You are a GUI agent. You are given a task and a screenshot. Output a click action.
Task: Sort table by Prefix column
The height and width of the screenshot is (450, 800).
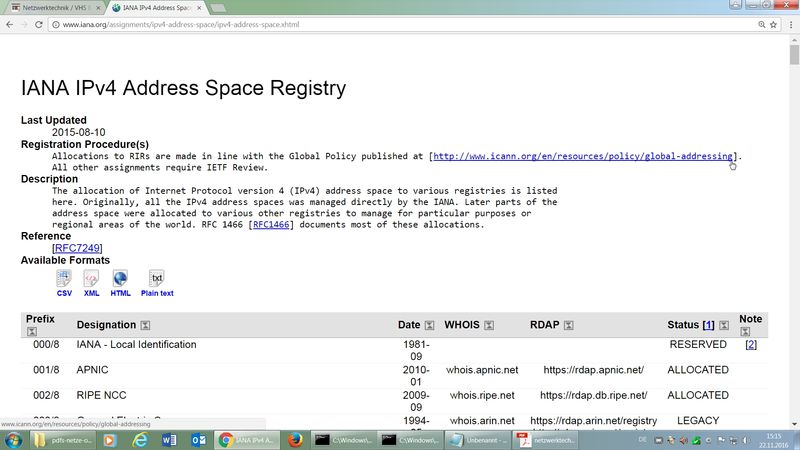click(32, 332)
